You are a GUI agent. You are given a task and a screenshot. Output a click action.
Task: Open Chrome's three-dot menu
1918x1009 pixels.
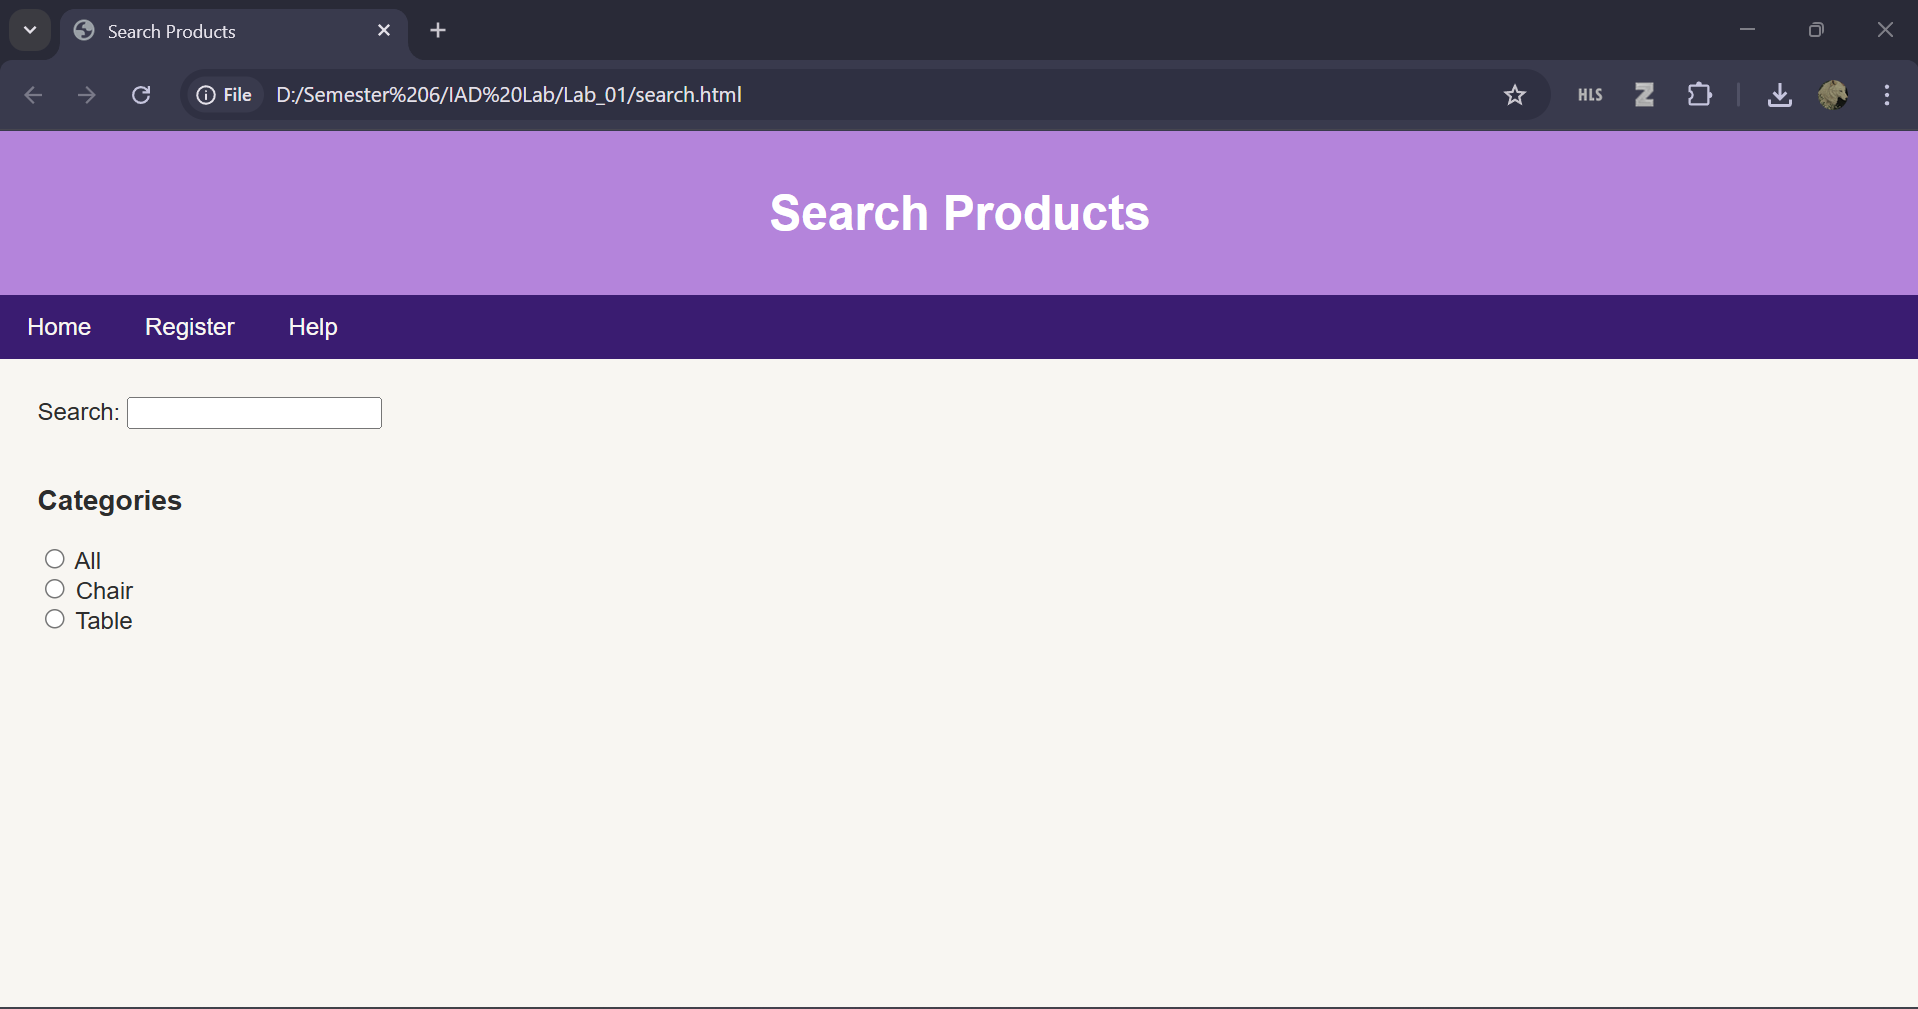pyautogui.click(x=1886, y=95)
